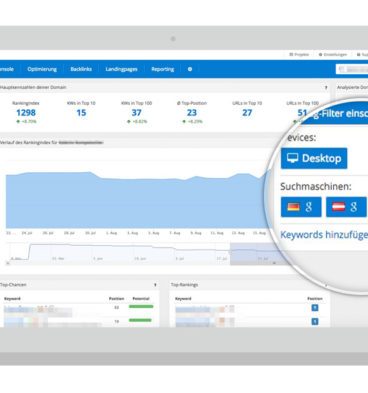Image resolution: width=368 pixels, height=393 pixels.
Task: Click the first blue position badge in Top-Rankings
Action: 315,308
